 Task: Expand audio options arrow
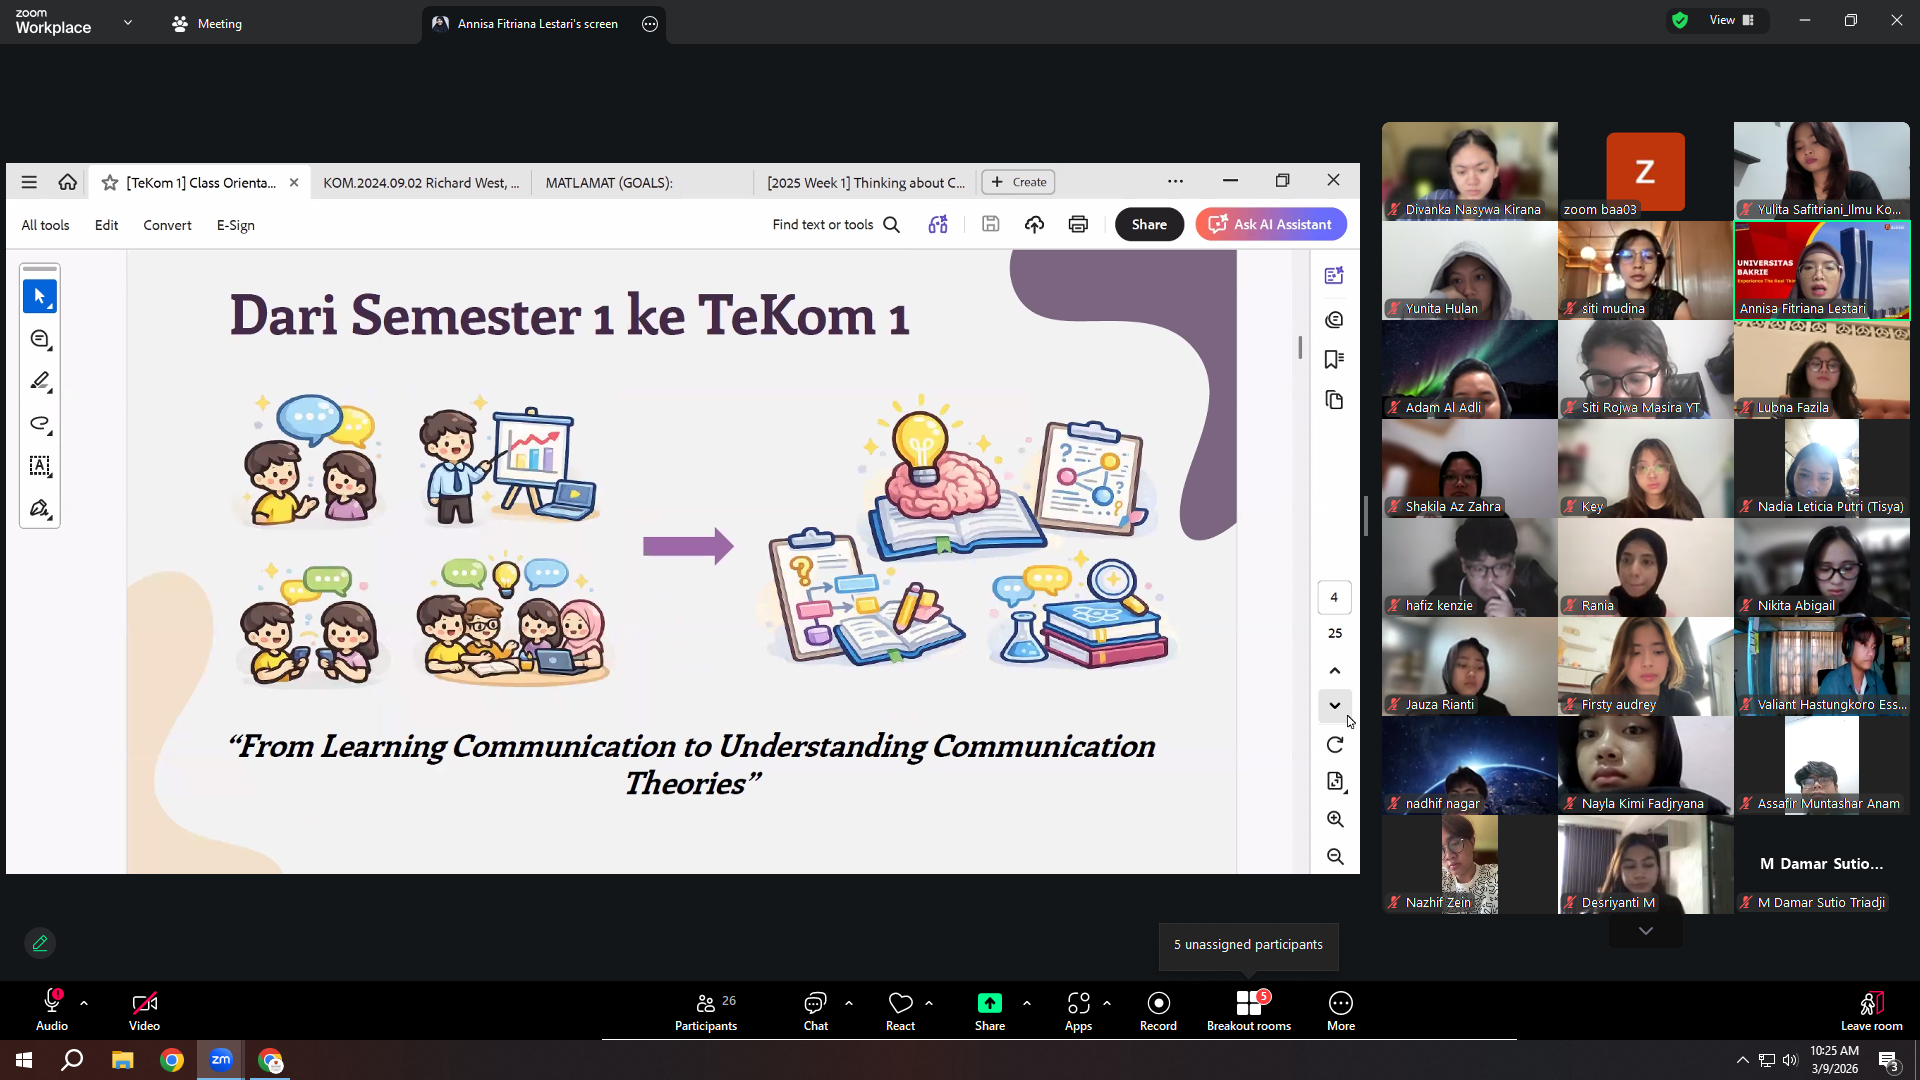click(x=84, y=1002)
